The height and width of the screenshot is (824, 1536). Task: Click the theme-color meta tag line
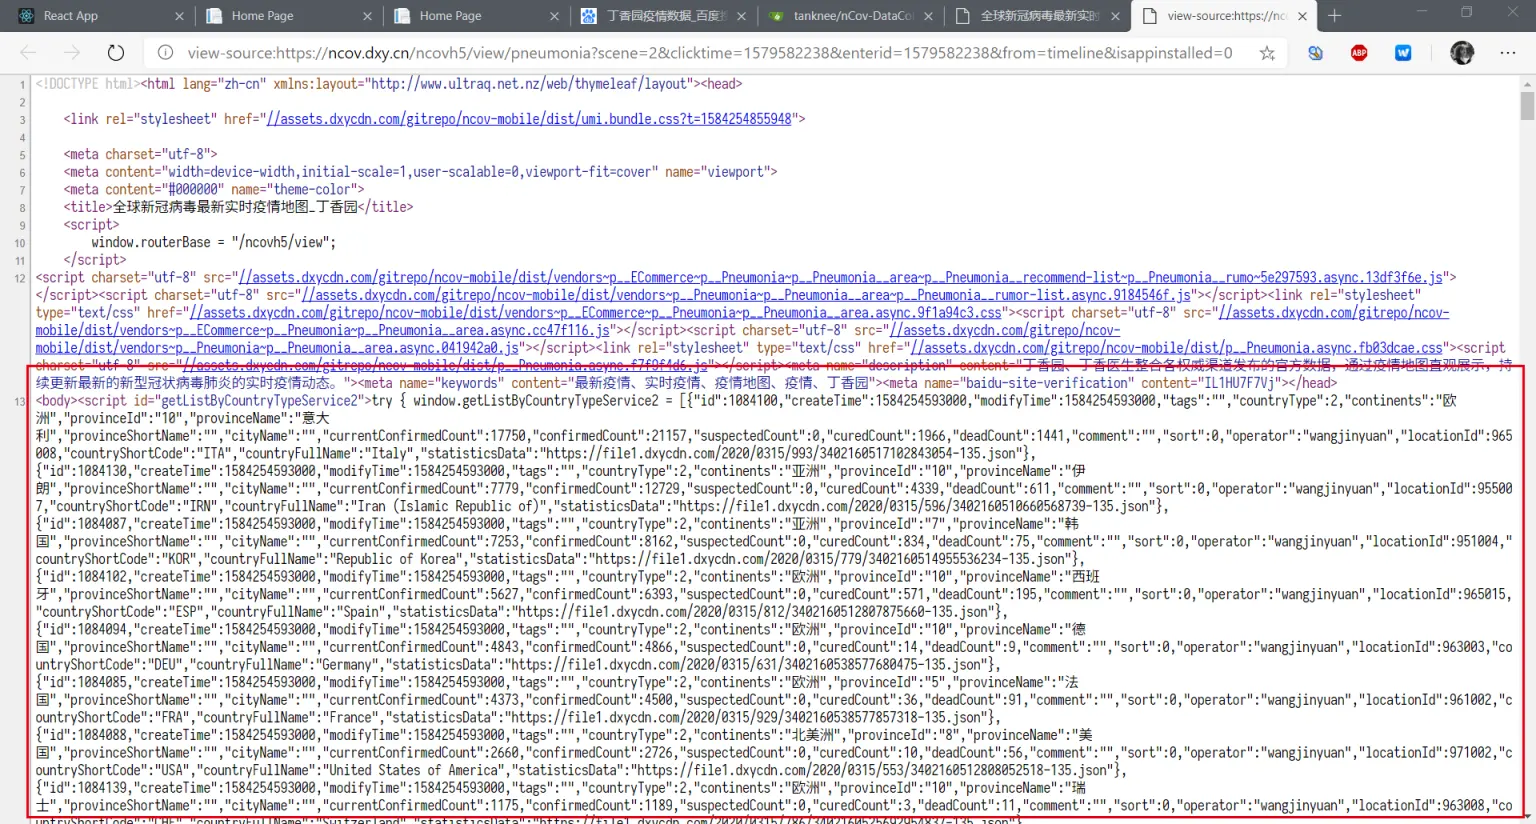214,189
